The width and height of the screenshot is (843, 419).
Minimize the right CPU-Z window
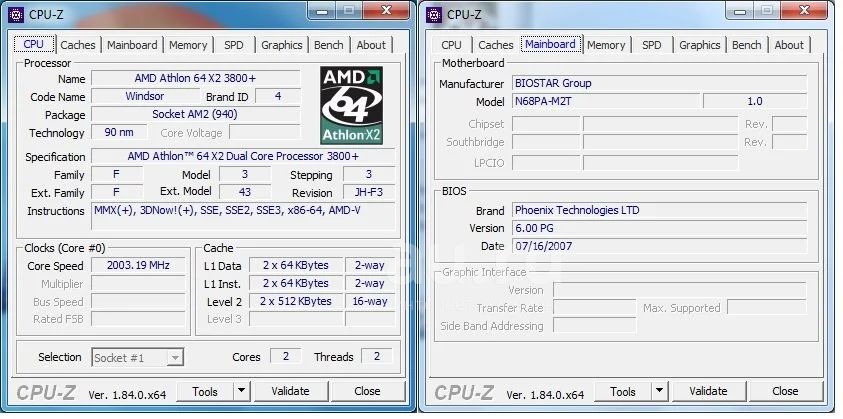740,10
